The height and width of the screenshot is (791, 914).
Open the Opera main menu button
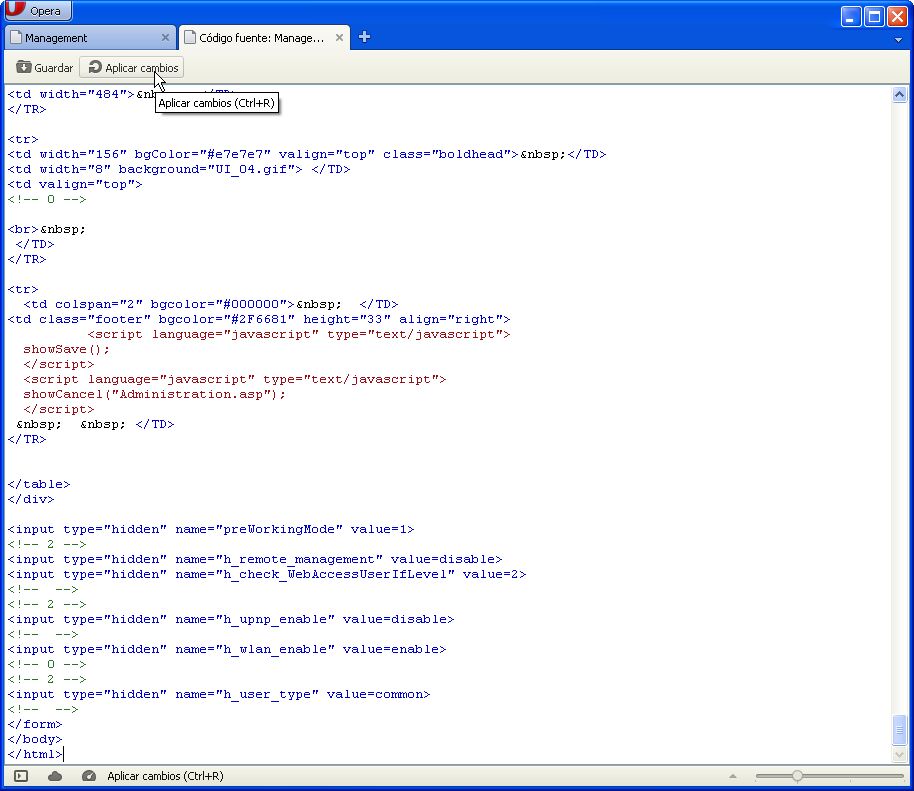pyautogui.click(x=37, y=10)
